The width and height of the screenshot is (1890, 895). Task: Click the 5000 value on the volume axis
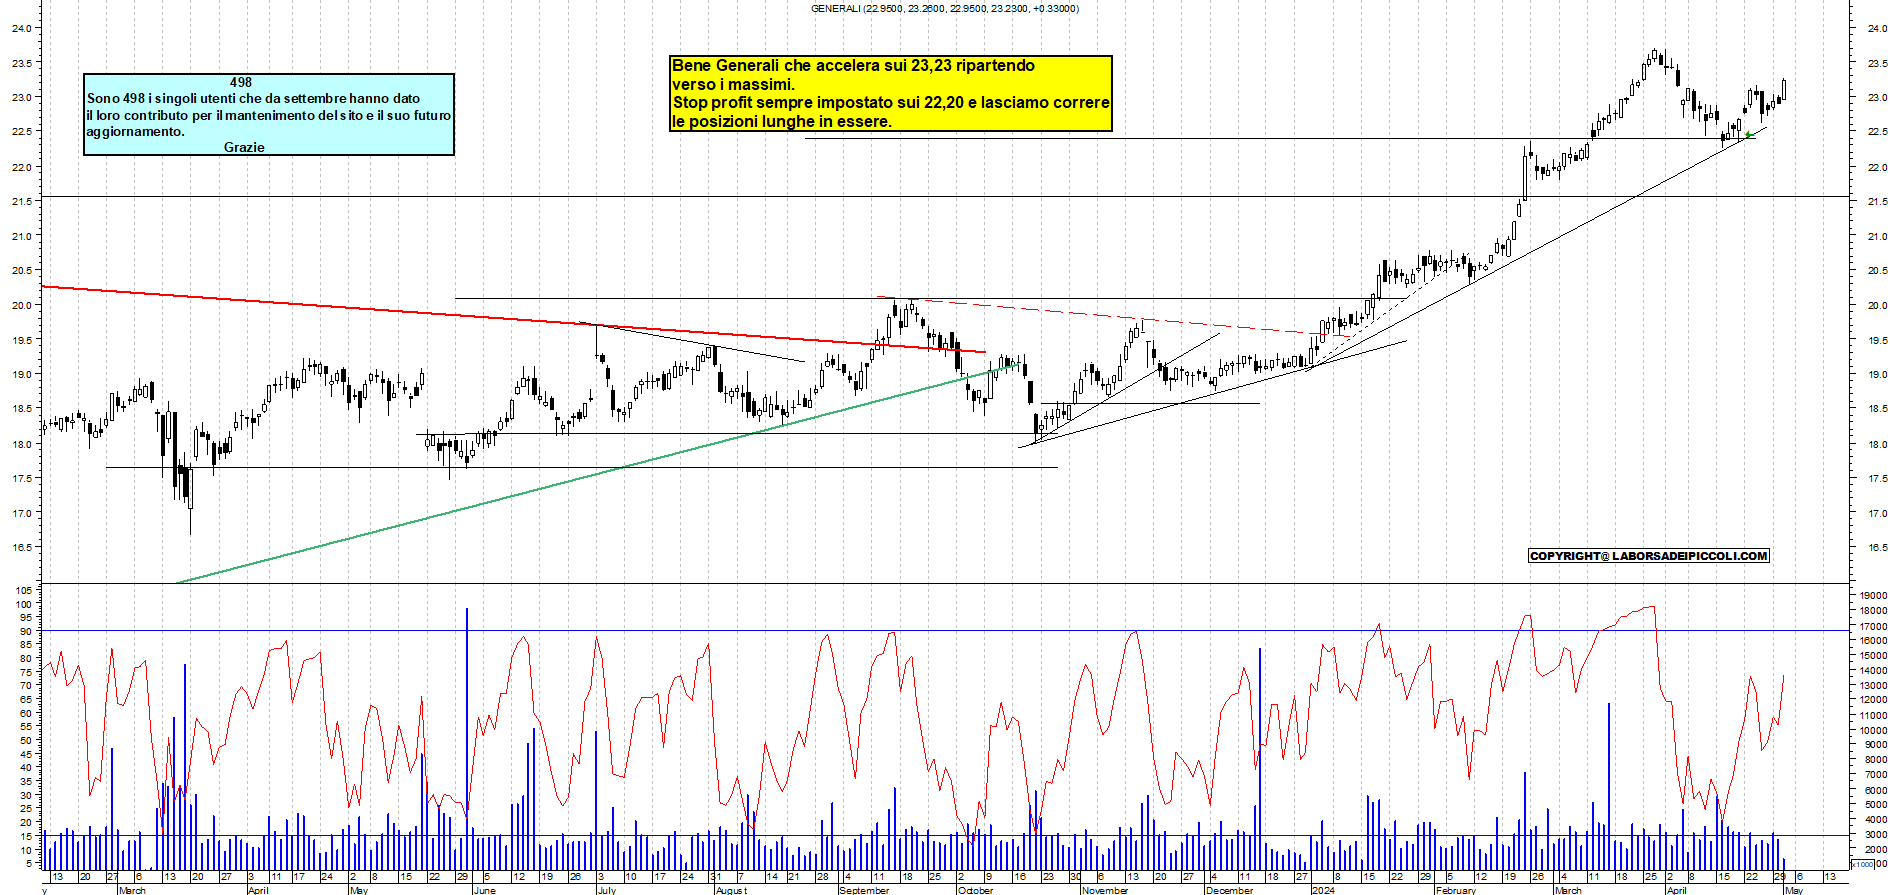[x=1875, y=805]
